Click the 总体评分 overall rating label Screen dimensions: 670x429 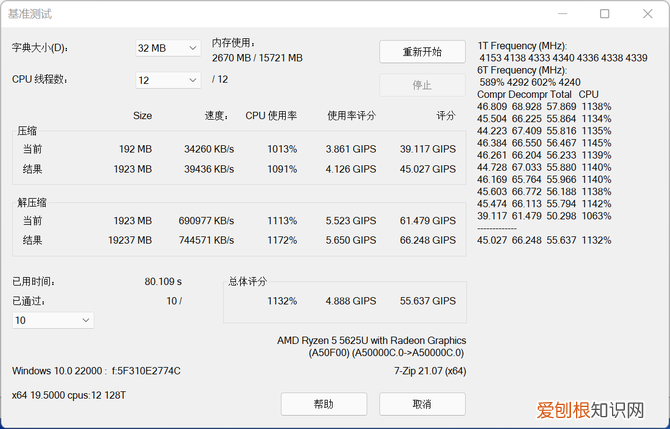pos(247,282)
